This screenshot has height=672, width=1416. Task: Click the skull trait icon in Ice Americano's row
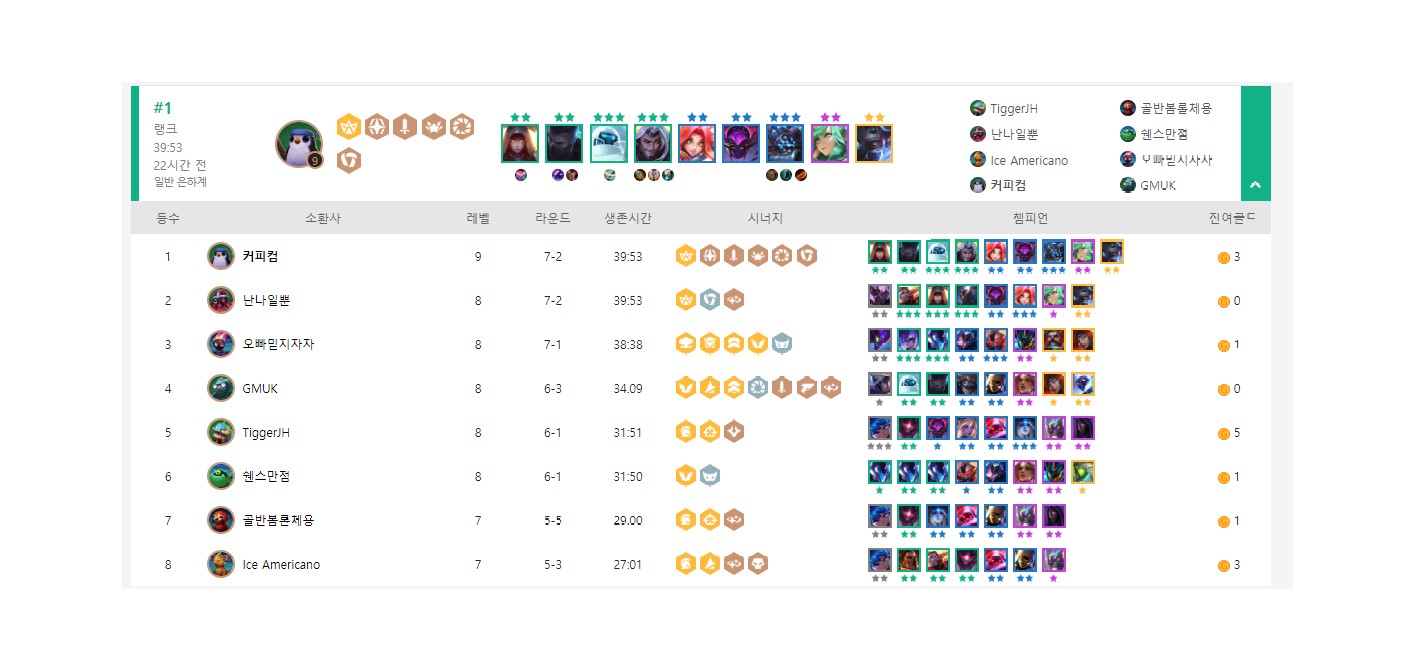[758, 565]
